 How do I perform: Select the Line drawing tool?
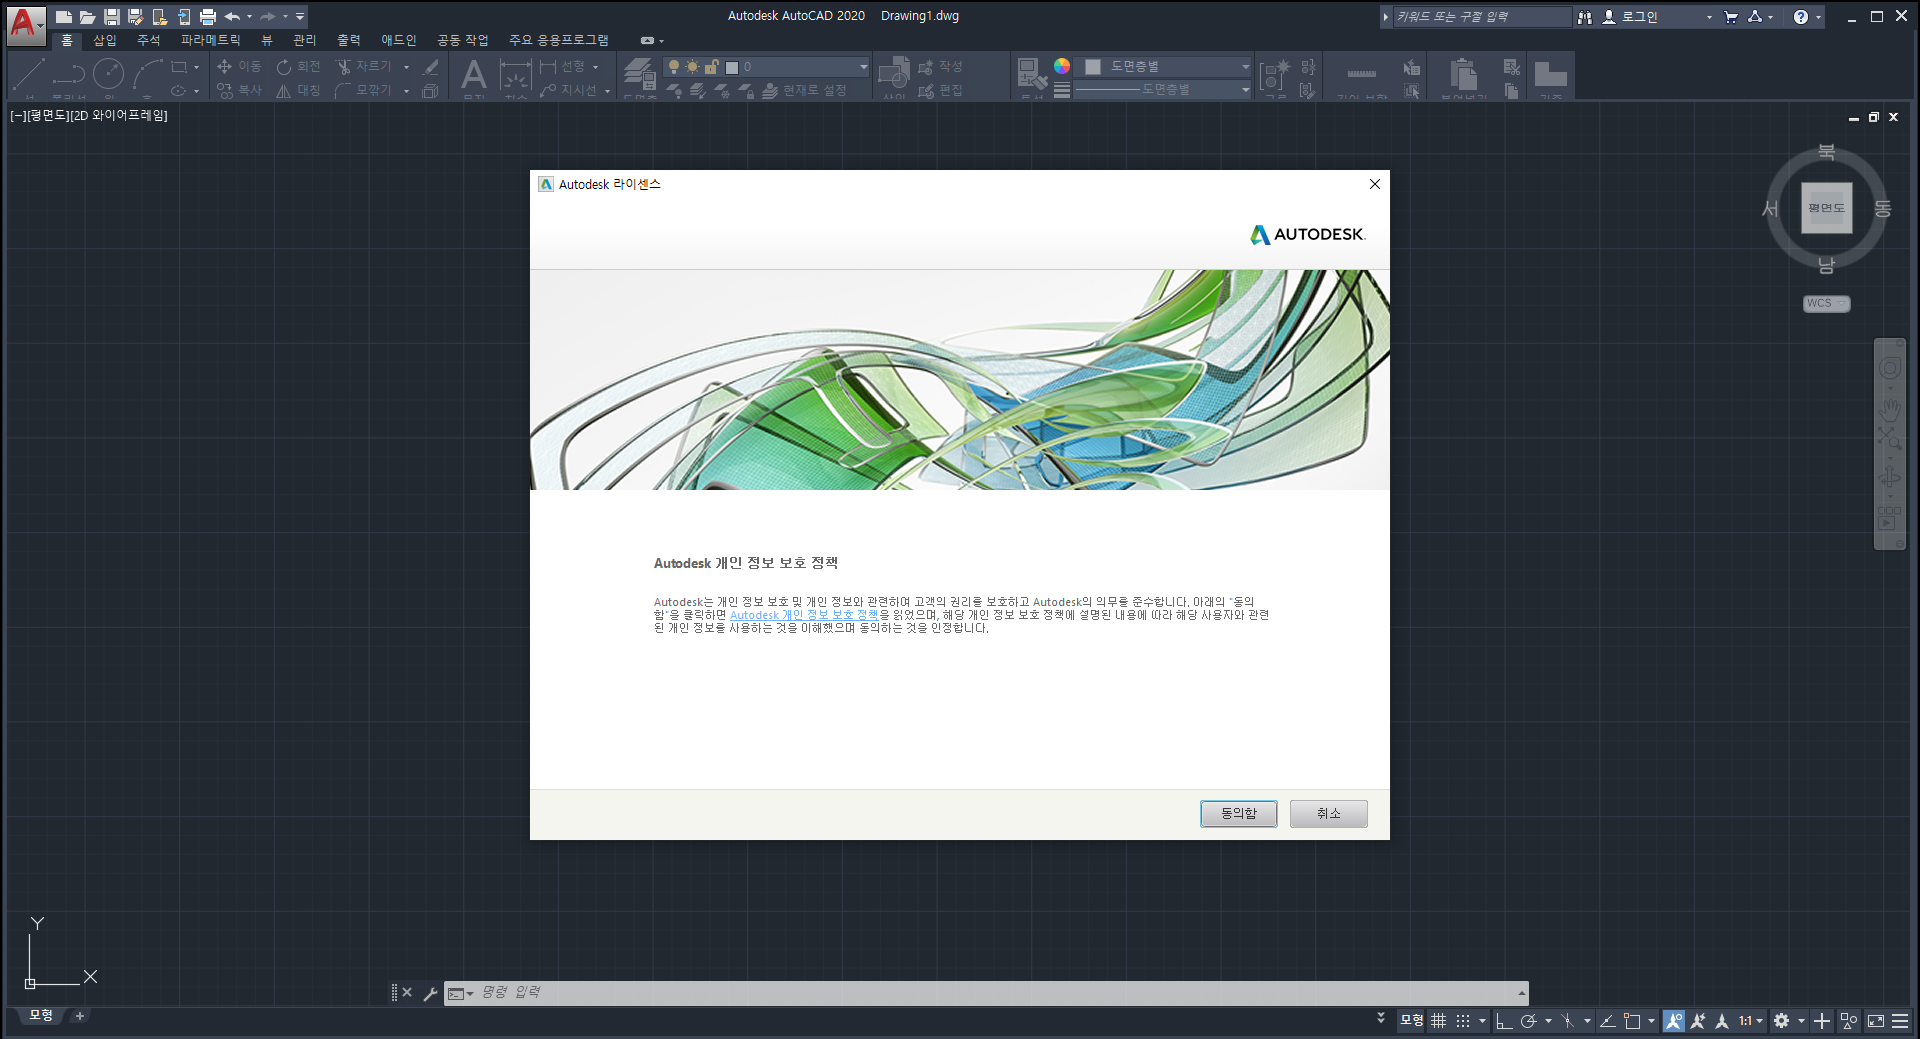point(28,73)
